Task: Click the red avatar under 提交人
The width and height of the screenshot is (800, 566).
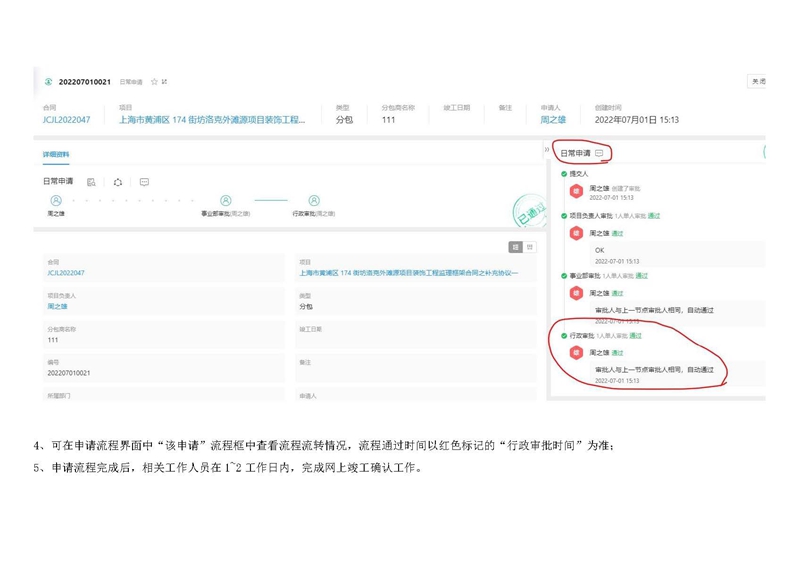Action: coord(576,191)
